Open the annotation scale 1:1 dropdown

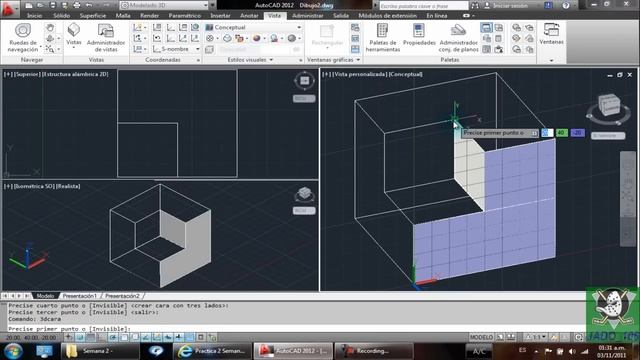536,337
